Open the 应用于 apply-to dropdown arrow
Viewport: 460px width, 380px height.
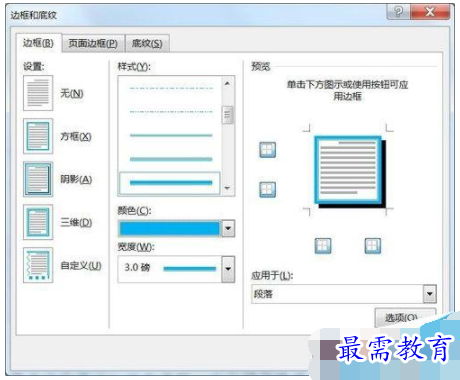(430, 294)
